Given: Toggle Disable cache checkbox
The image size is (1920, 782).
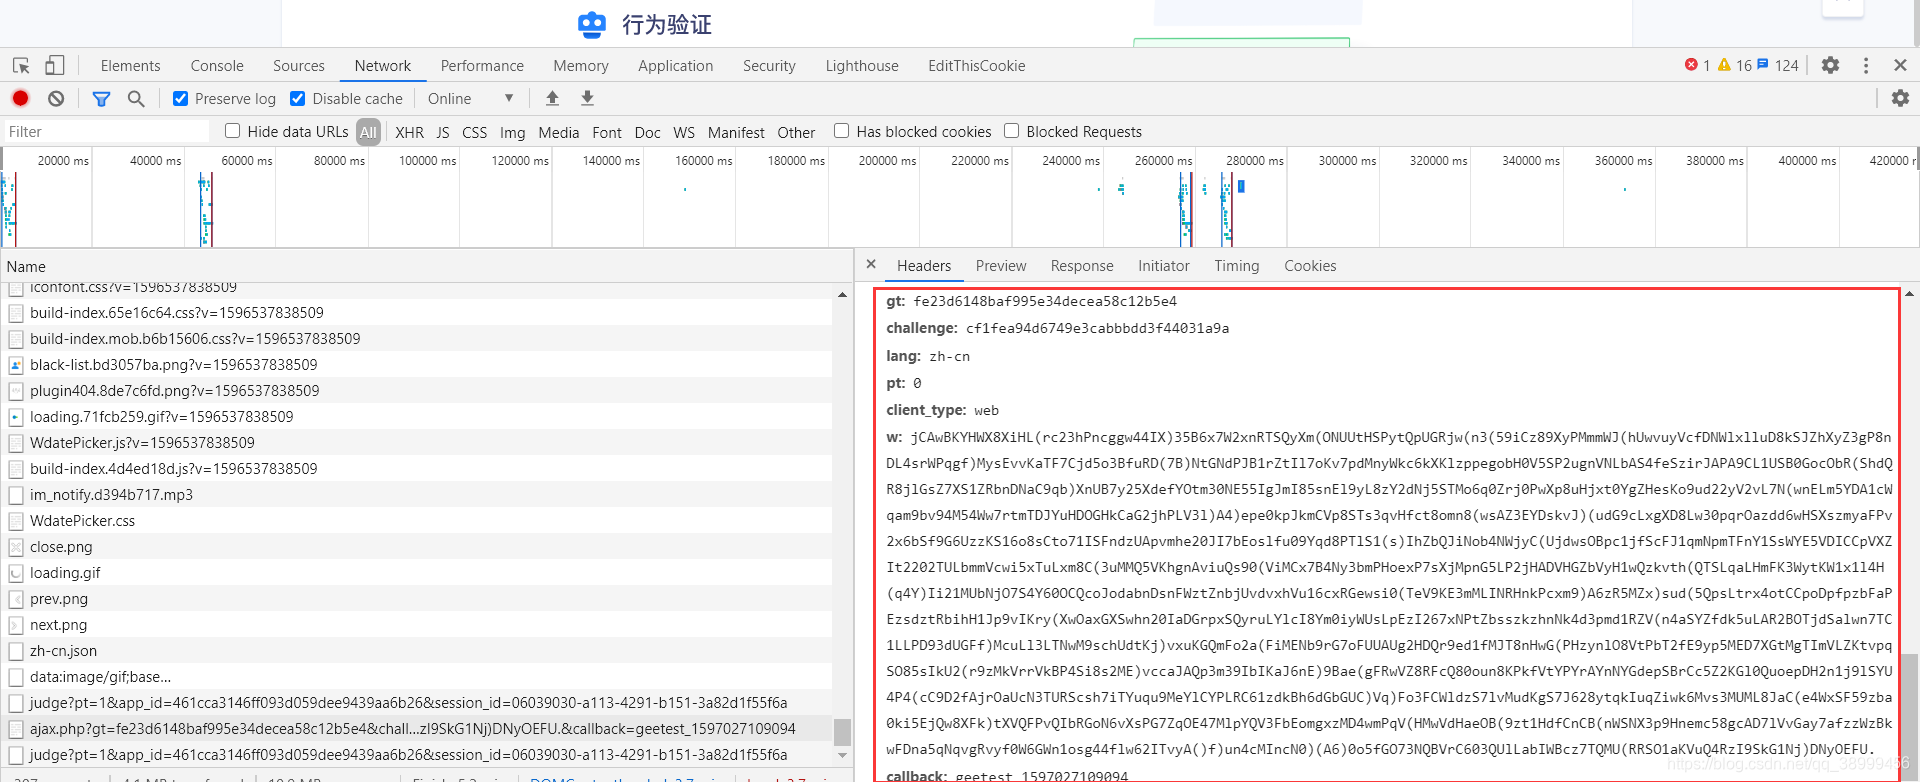Looking at the screenshot, I should click(297, 98).
